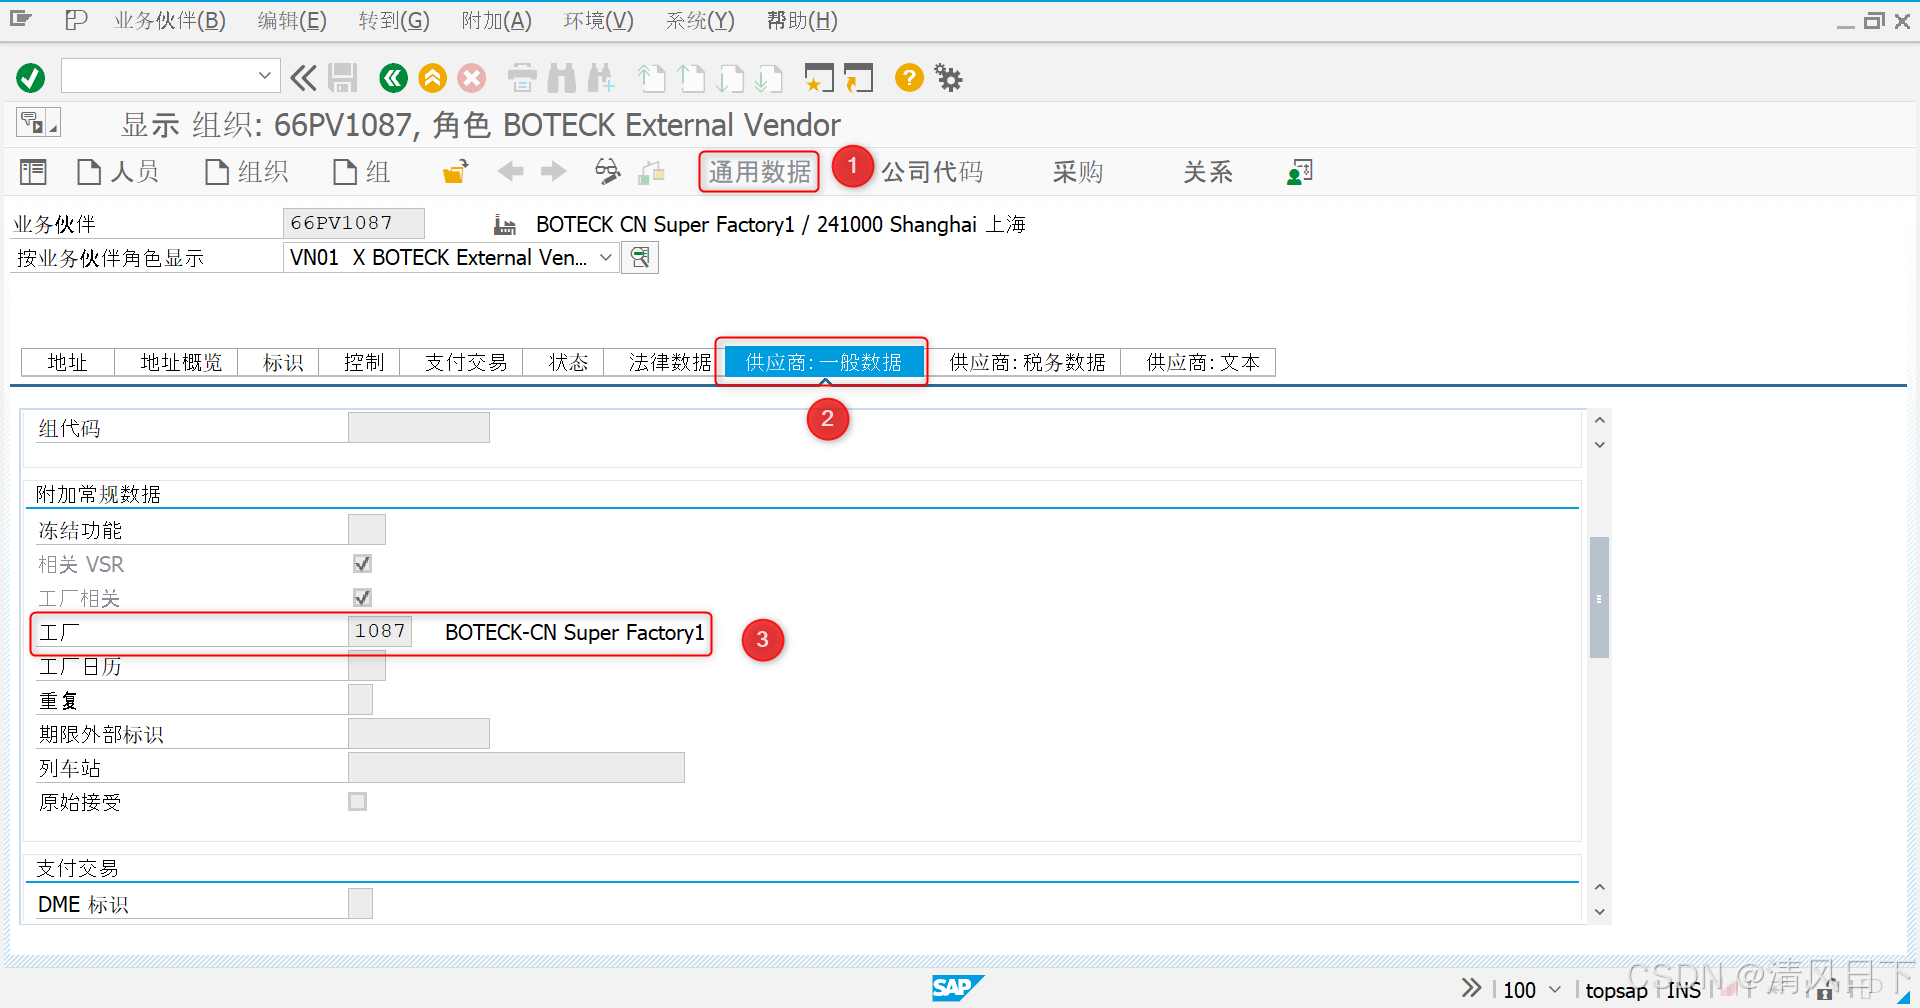Switch display/change mode glasses icon
Viewport: 1920px width, 1008px height.
607,172
